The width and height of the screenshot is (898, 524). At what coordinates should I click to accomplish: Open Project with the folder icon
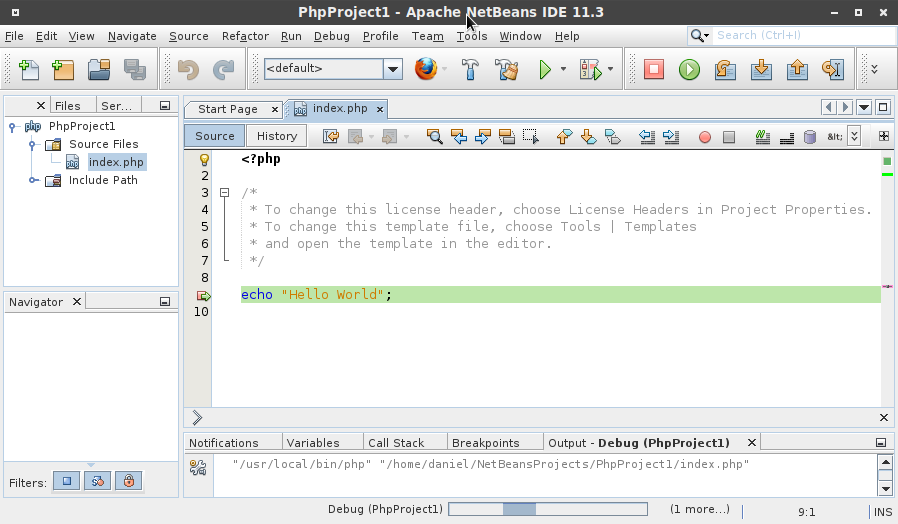99,70
